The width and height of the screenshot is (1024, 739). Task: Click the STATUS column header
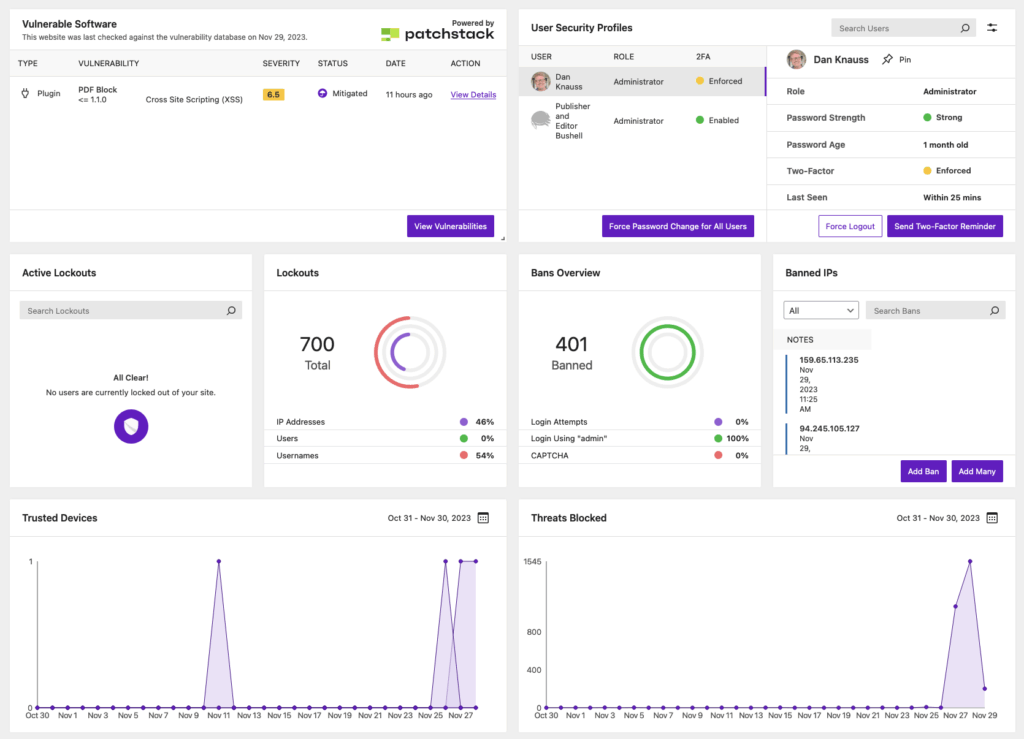[x=332, y=63]
